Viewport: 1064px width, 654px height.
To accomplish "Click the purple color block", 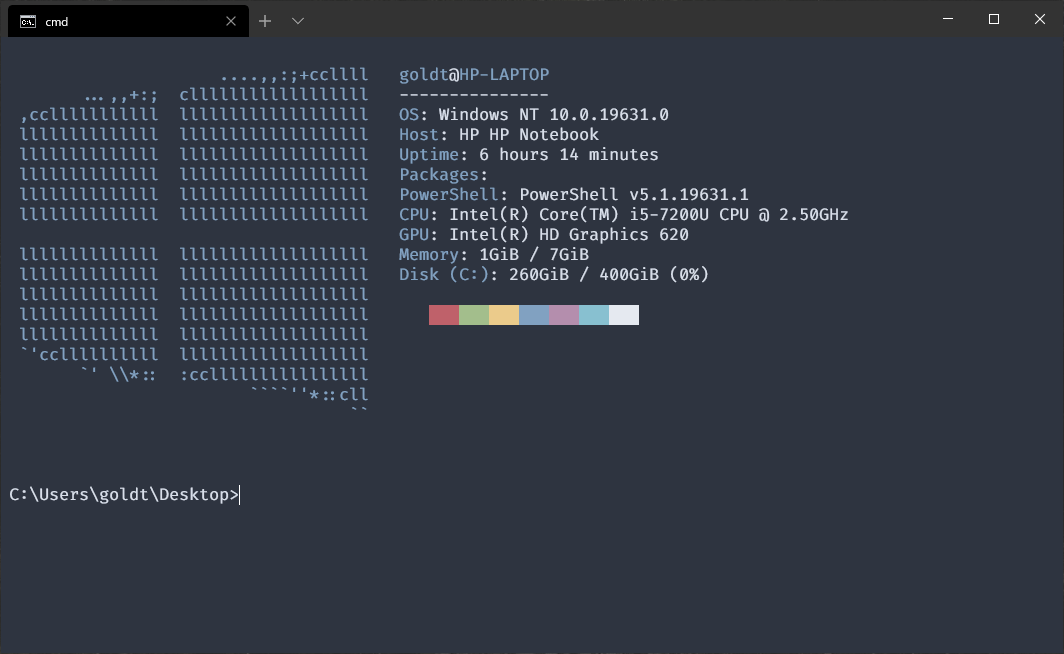I will [564, 315].
